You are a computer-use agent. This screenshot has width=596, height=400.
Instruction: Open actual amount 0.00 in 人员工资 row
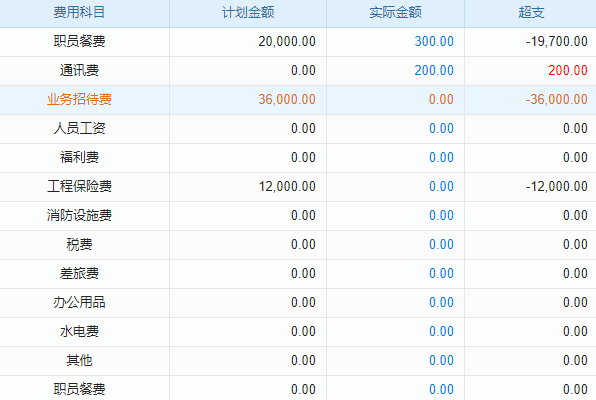441,128
